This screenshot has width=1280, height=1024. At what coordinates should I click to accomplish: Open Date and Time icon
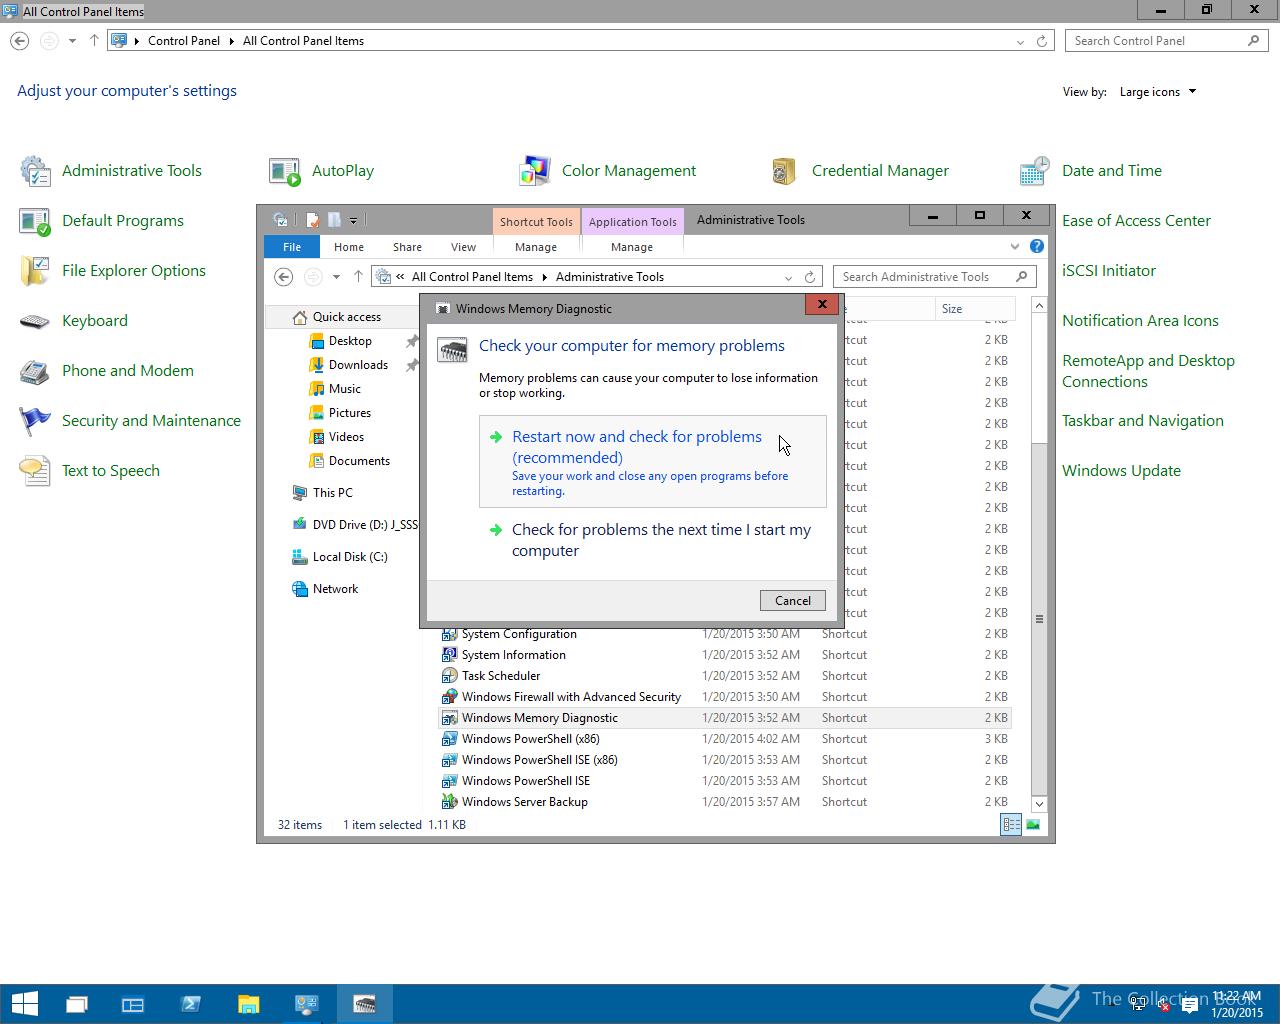1035,171
